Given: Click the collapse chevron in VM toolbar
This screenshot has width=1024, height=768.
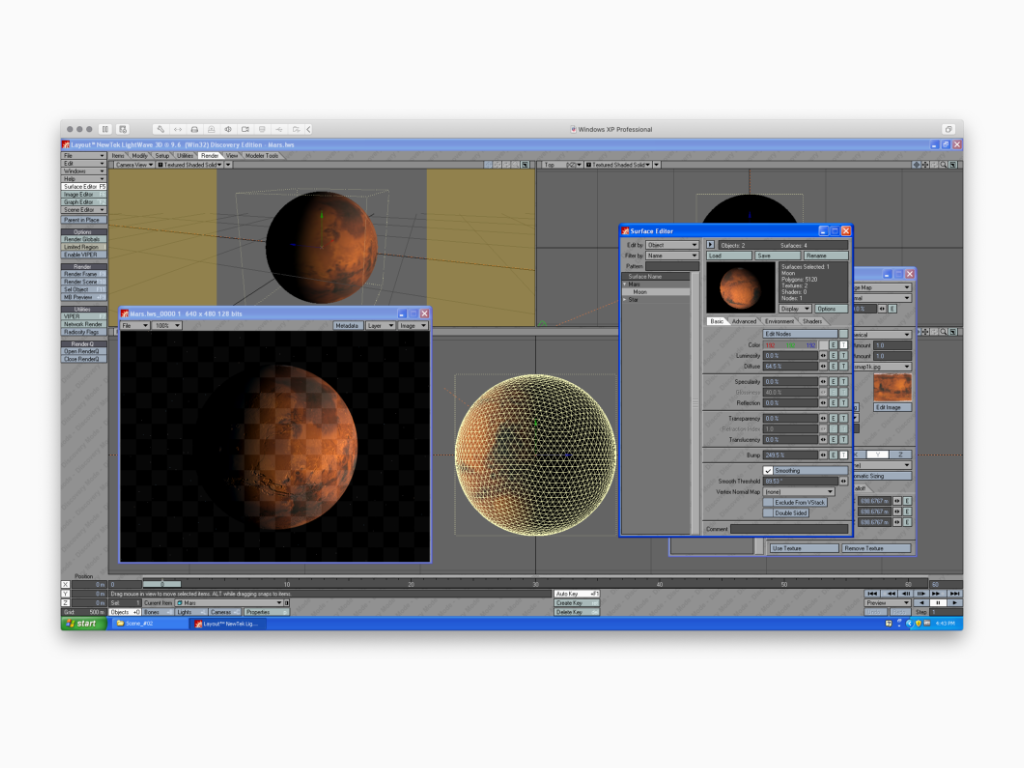Looking at the screenshot, I should pos(309,129).
